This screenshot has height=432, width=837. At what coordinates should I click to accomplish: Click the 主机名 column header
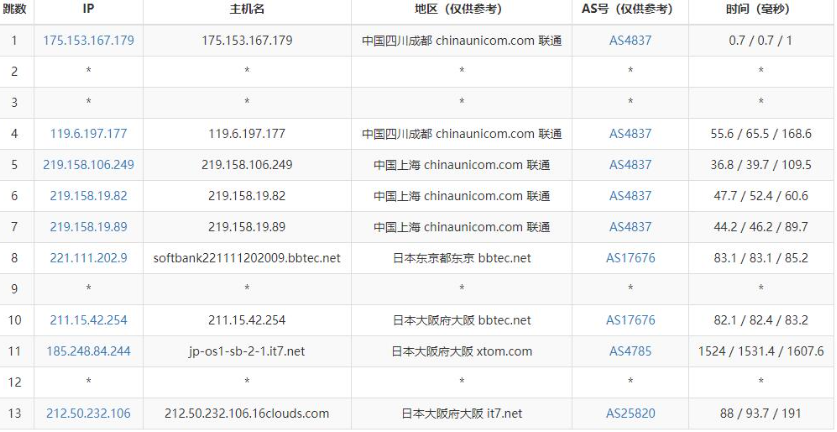pyautogui.click(x=247, y=10)
